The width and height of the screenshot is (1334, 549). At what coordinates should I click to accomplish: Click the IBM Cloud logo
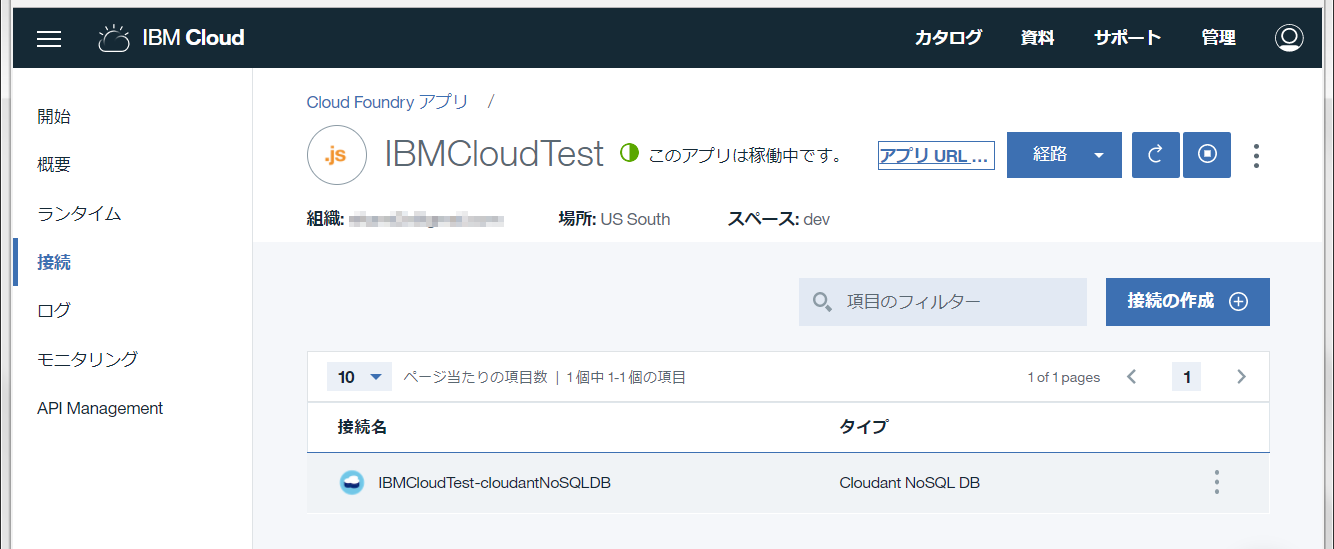tap(171, 38)
